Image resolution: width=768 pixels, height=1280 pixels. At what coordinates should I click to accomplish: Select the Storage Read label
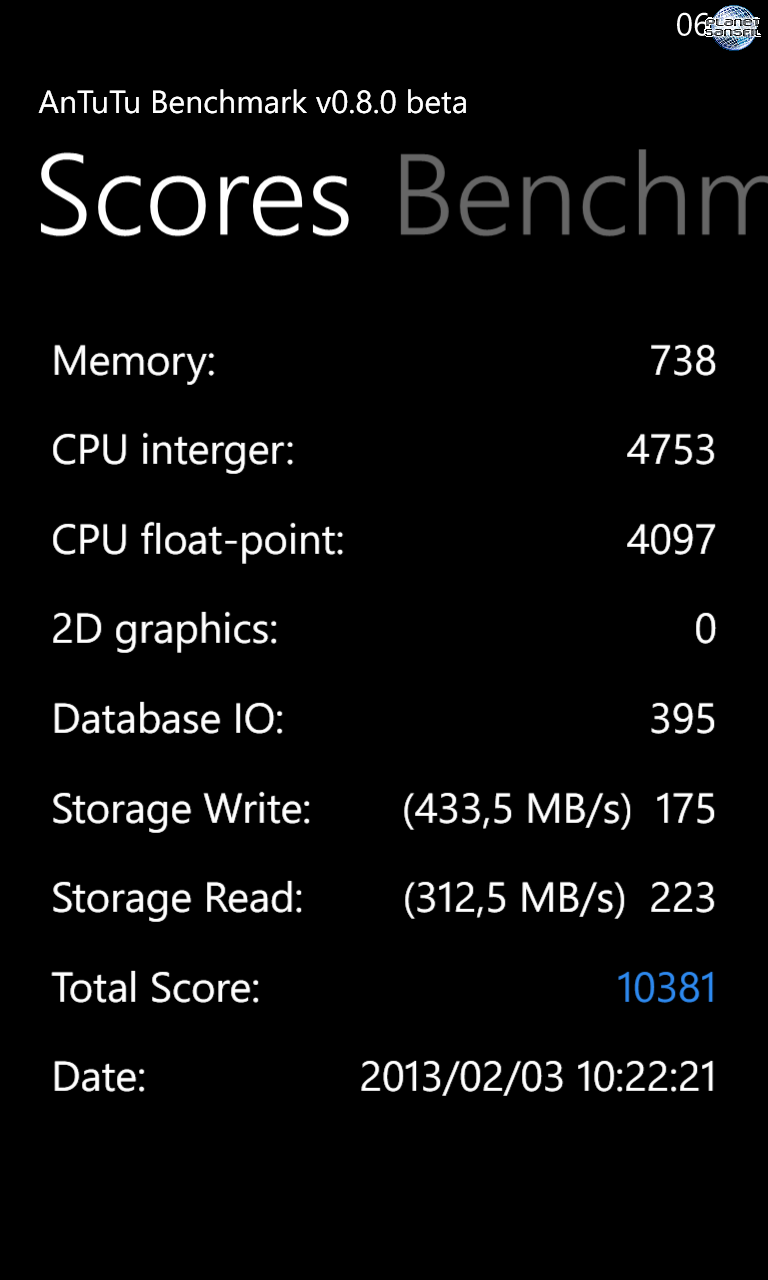click(x=178, y=899)
